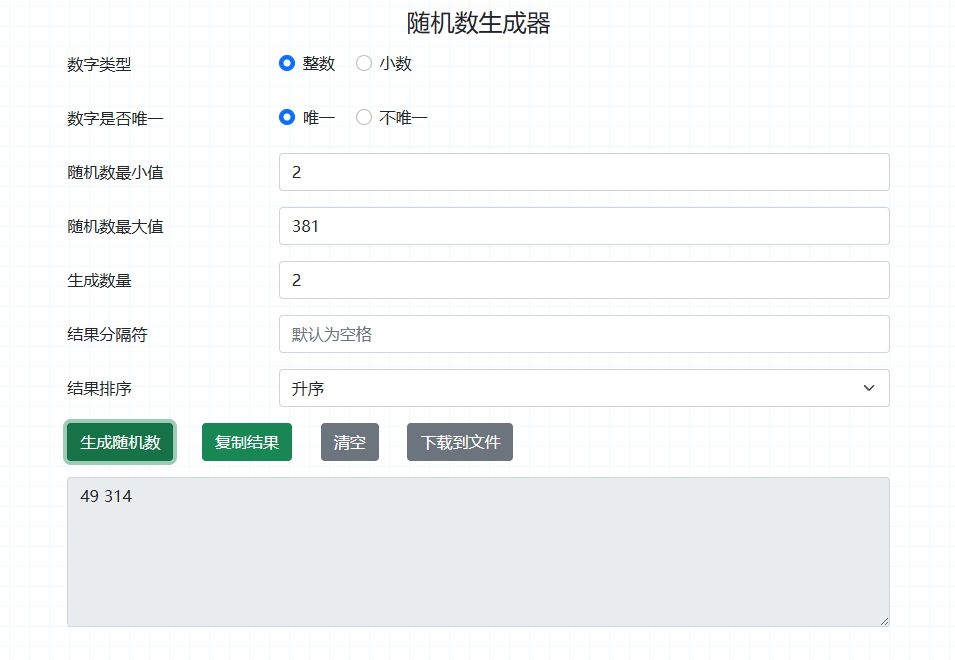Click the 结果排序 label
The width and height of the screenshot is (955, 660).
[x=99, y=388]
